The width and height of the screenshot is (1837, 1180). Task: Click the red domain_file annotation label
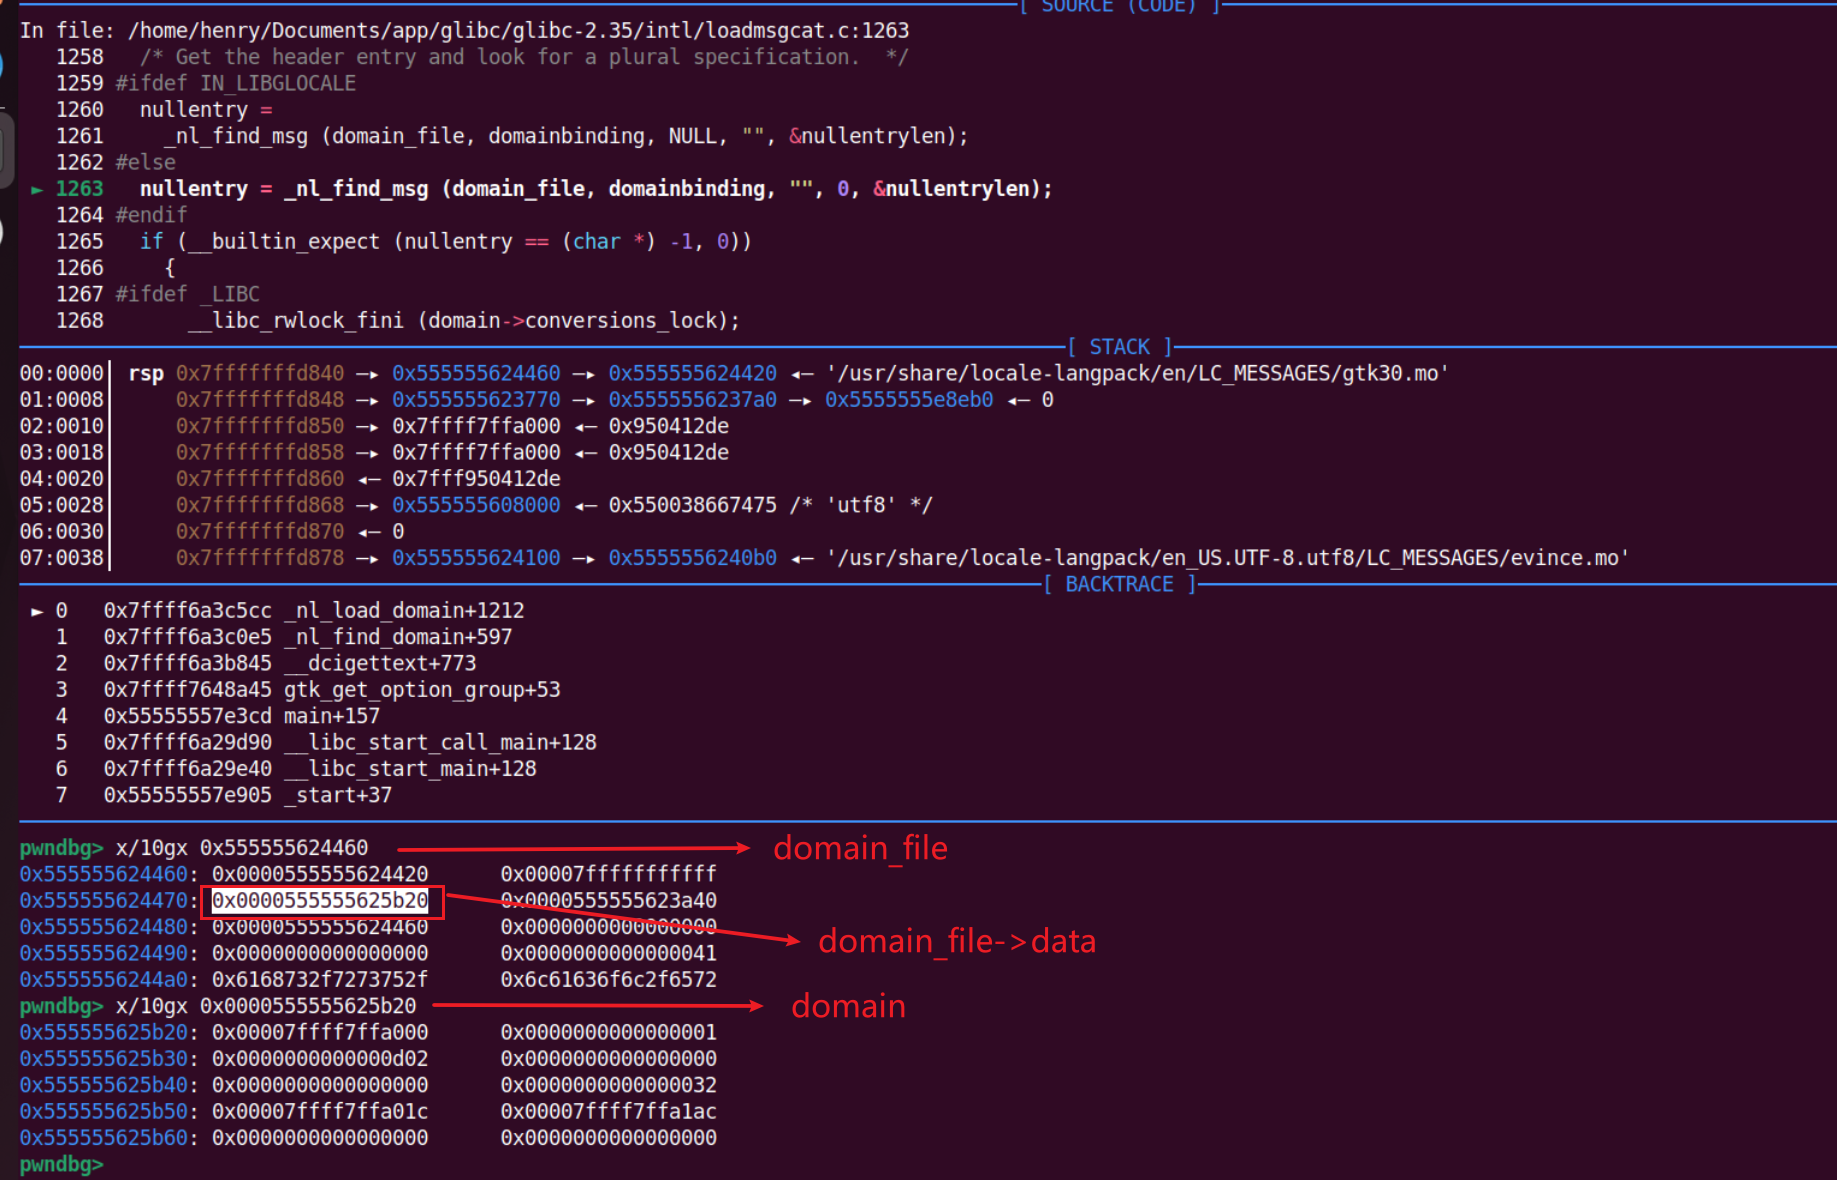860,848
